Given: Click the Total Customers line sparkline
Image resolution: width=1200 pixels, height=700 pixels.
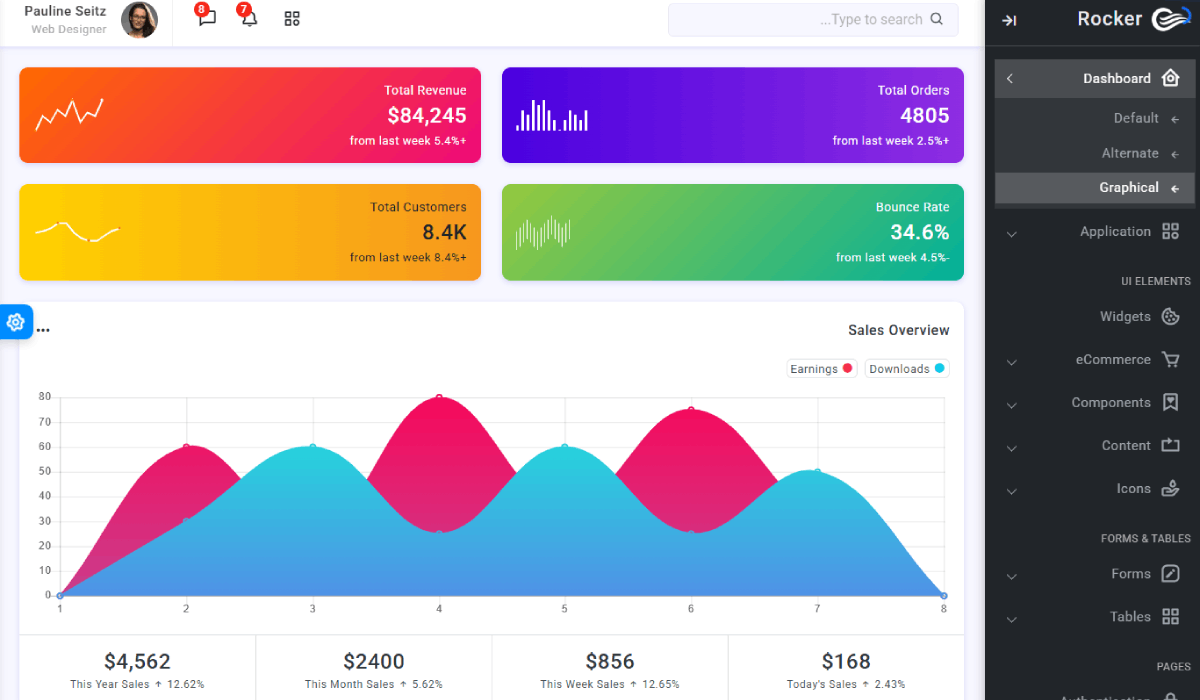Looking at the screenshot, I should point(77,231).
